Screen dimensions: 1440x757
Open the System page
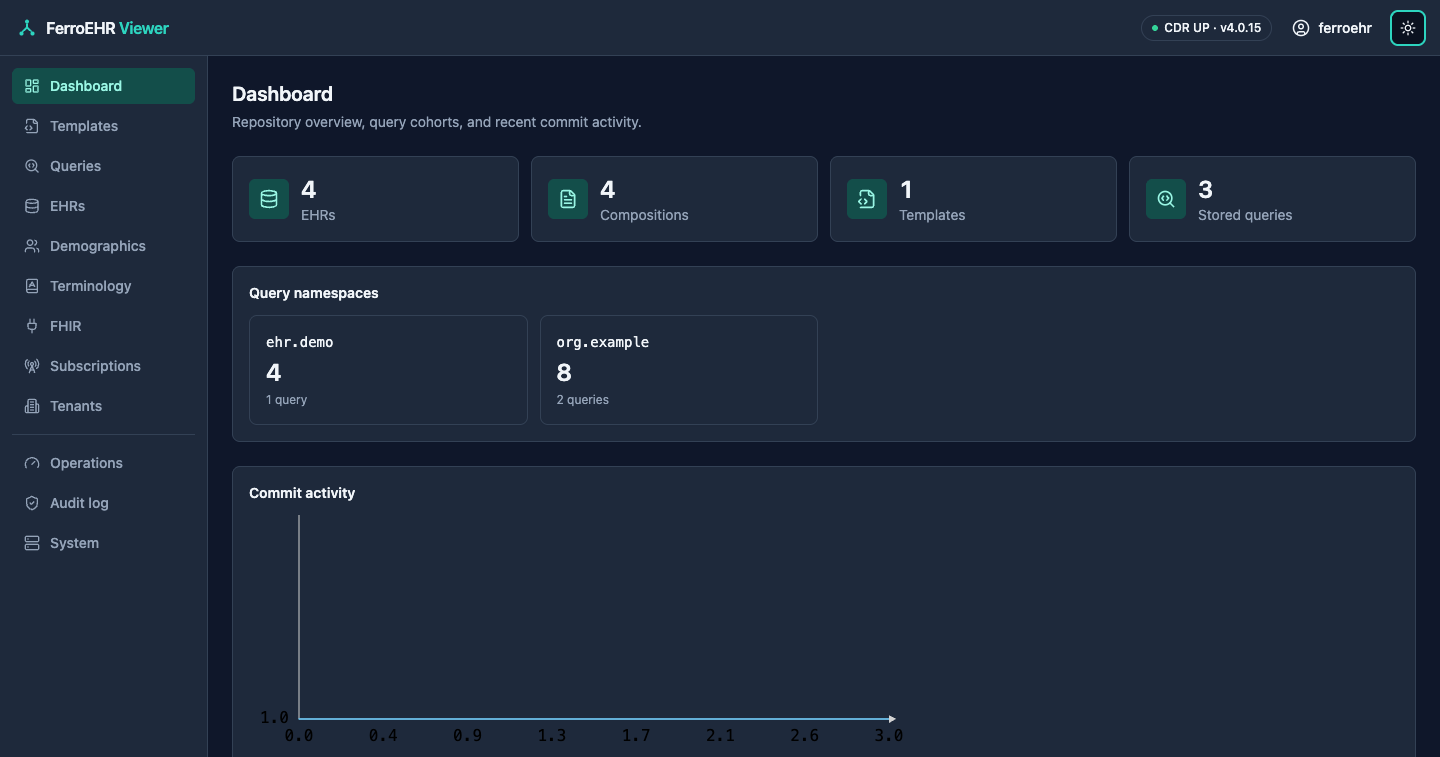coord(103,543)
